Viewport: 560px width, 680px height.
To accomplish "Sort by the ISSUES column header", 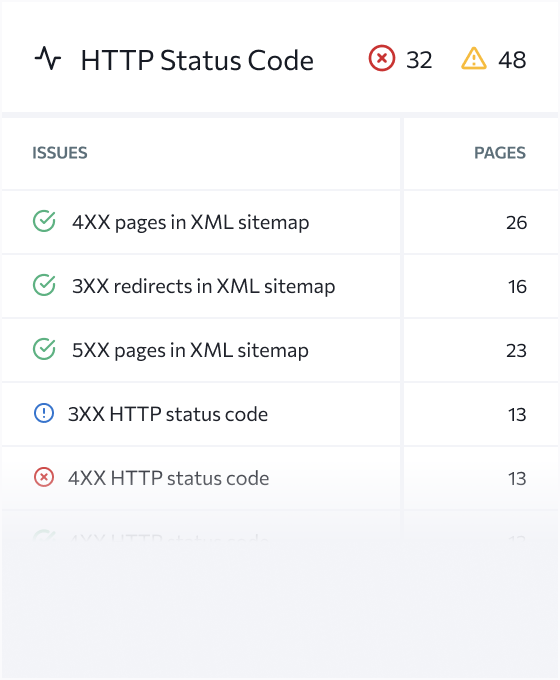I will pos(60,153).
